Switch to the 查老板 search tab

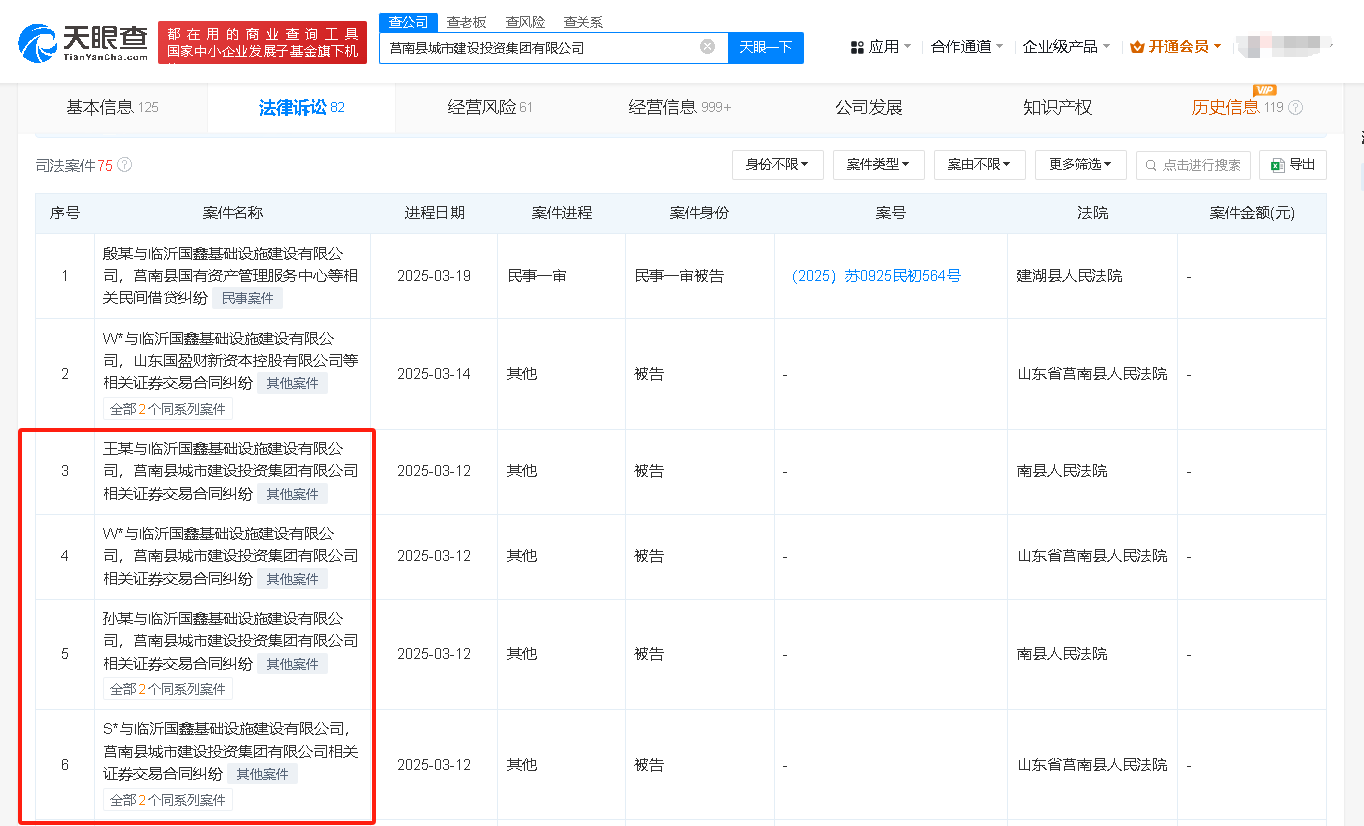pyautogui.click(x=466, y=21)
